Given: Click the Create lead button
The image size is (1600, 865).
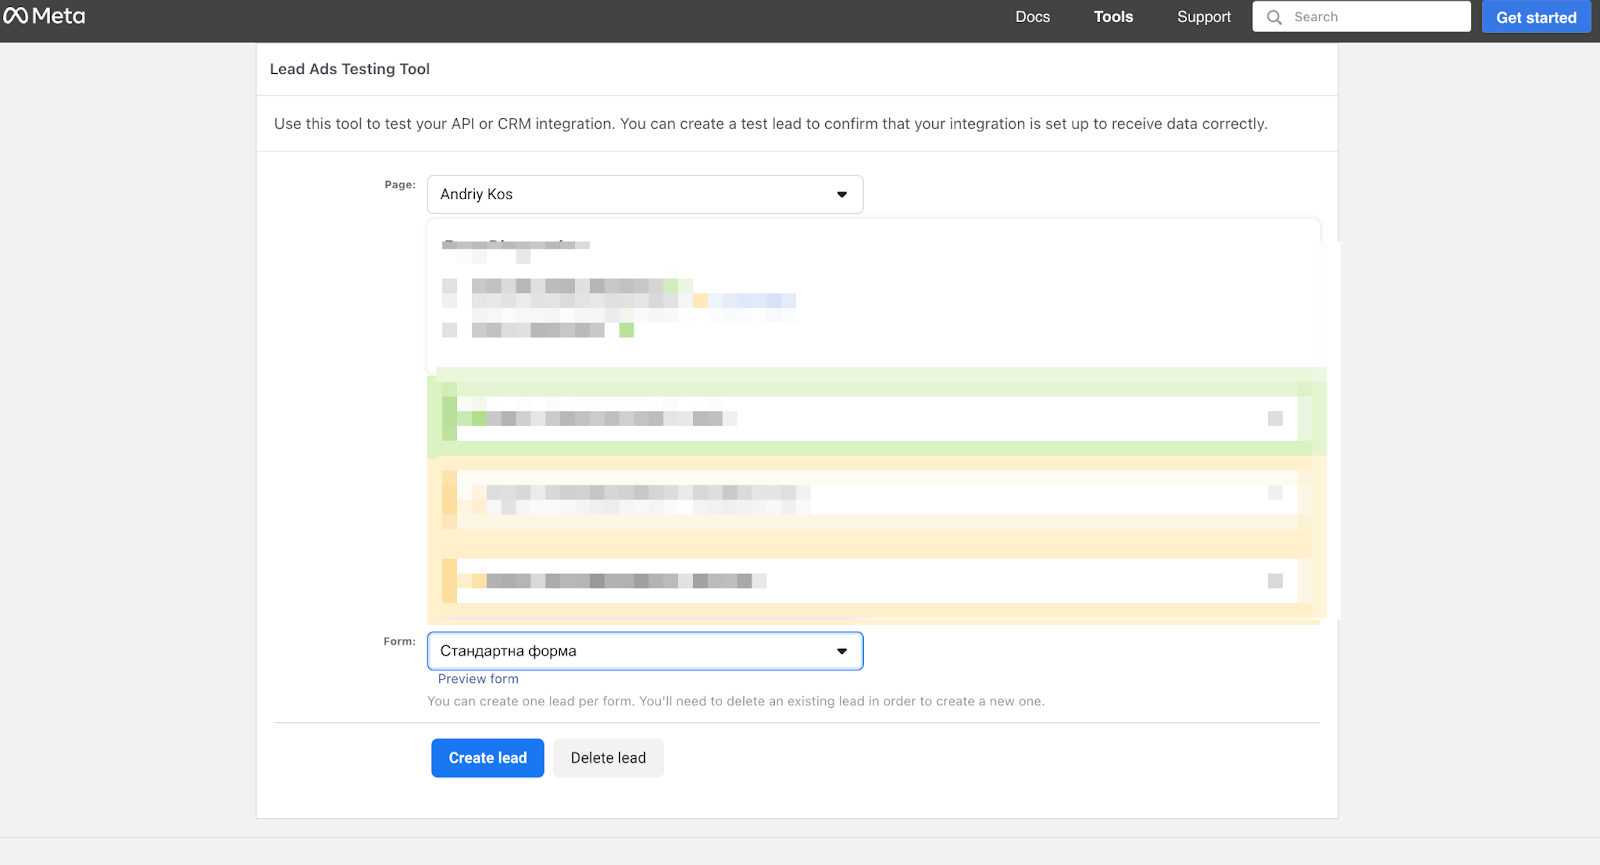Looking at the screenshot, I should pyautogui.click(x=487, y=758).
